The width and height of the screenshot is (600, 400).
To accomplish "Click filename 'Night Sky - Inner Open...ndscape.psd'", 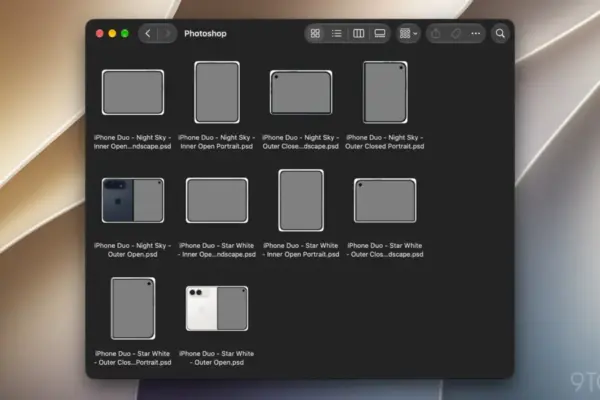I will pyautogui.click(x=132, y=142).
